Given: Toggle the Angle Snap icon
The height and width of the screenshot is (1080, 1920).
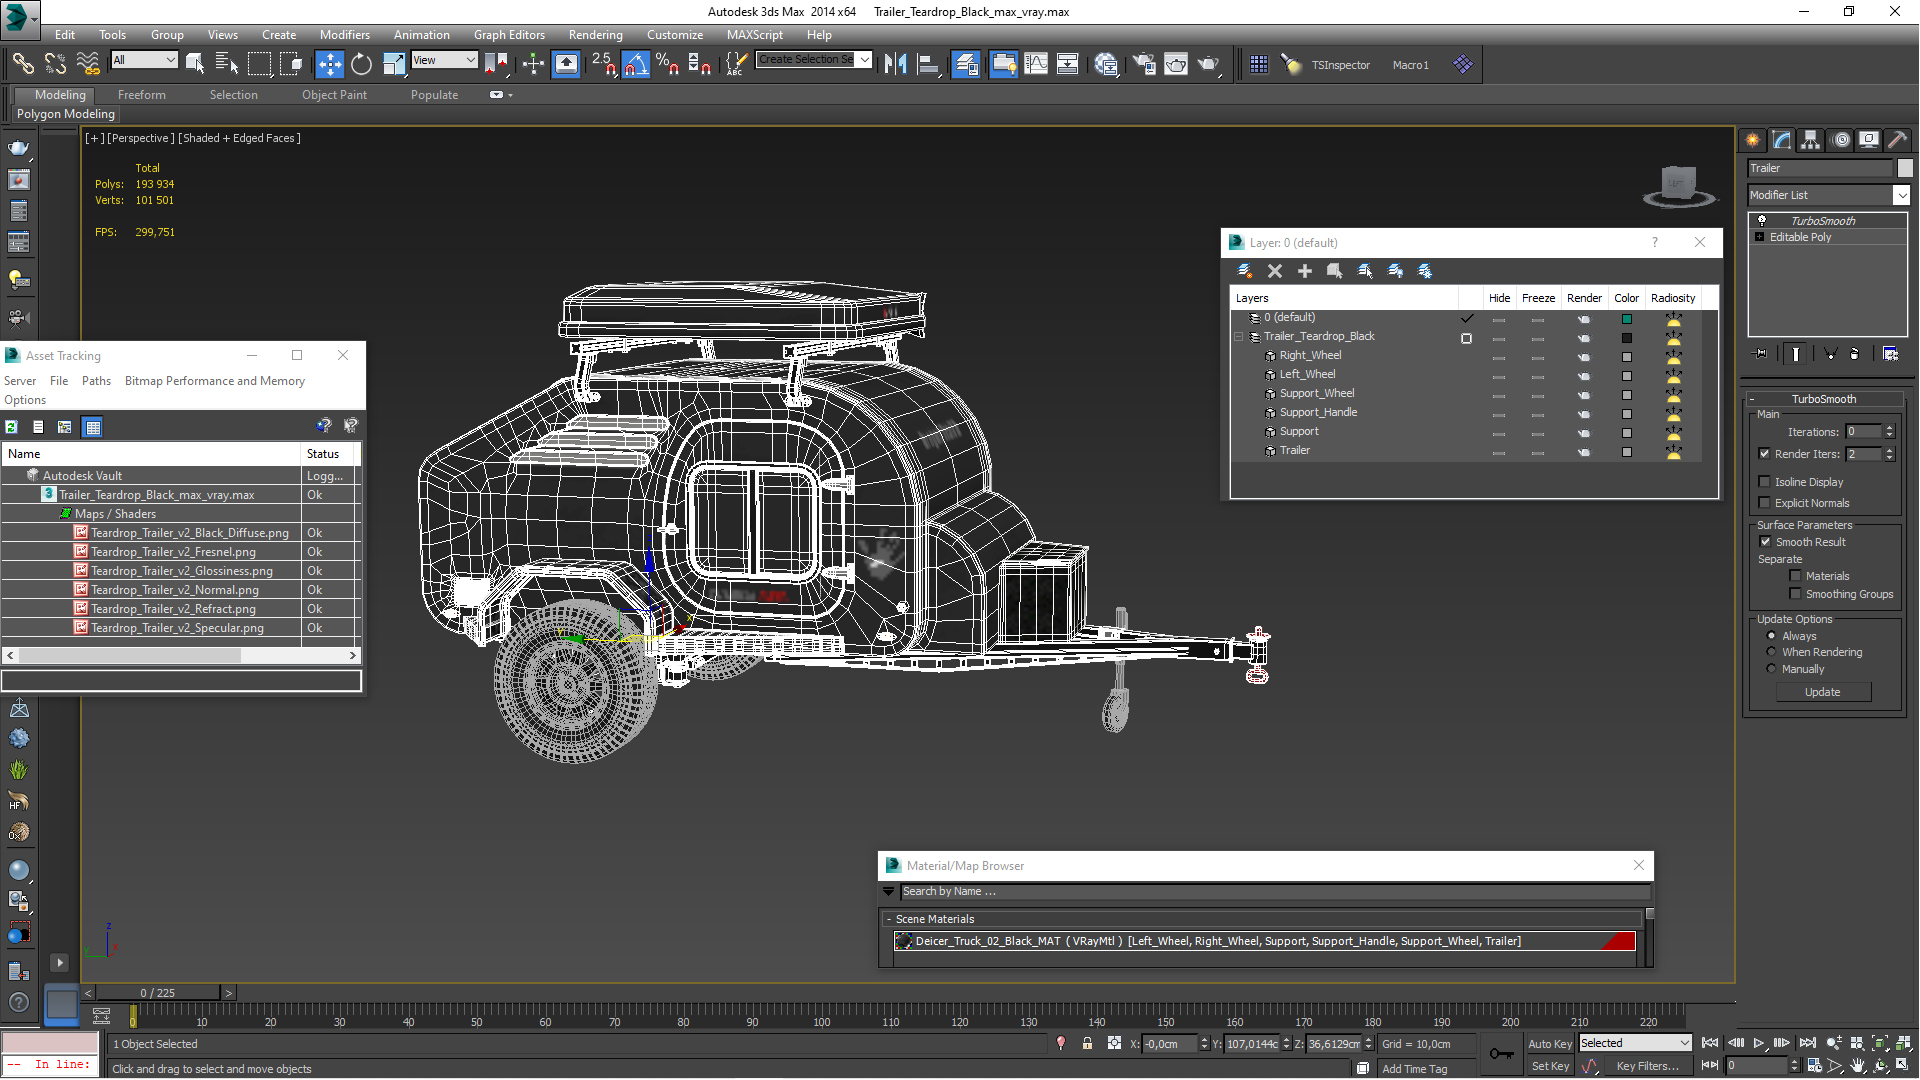Looking at the screenshot, I should click(x=635, y=65).
